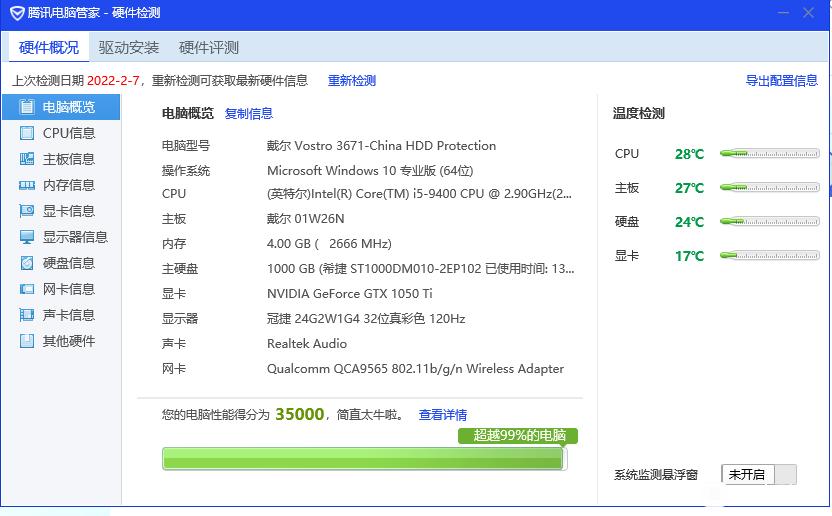The image size is (832, 516).
Task: Show 显卡信息 details
Action: point(61,211)
